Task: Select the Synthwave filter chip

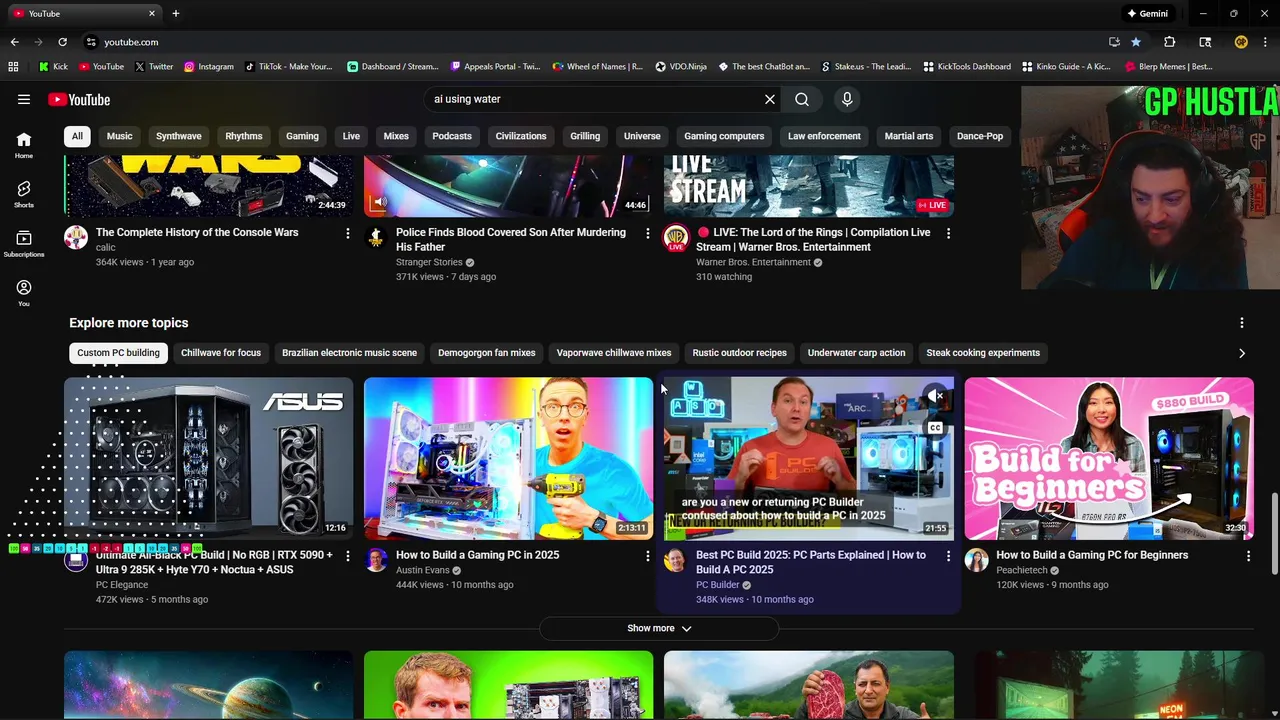Action: (x=179, y=136)
